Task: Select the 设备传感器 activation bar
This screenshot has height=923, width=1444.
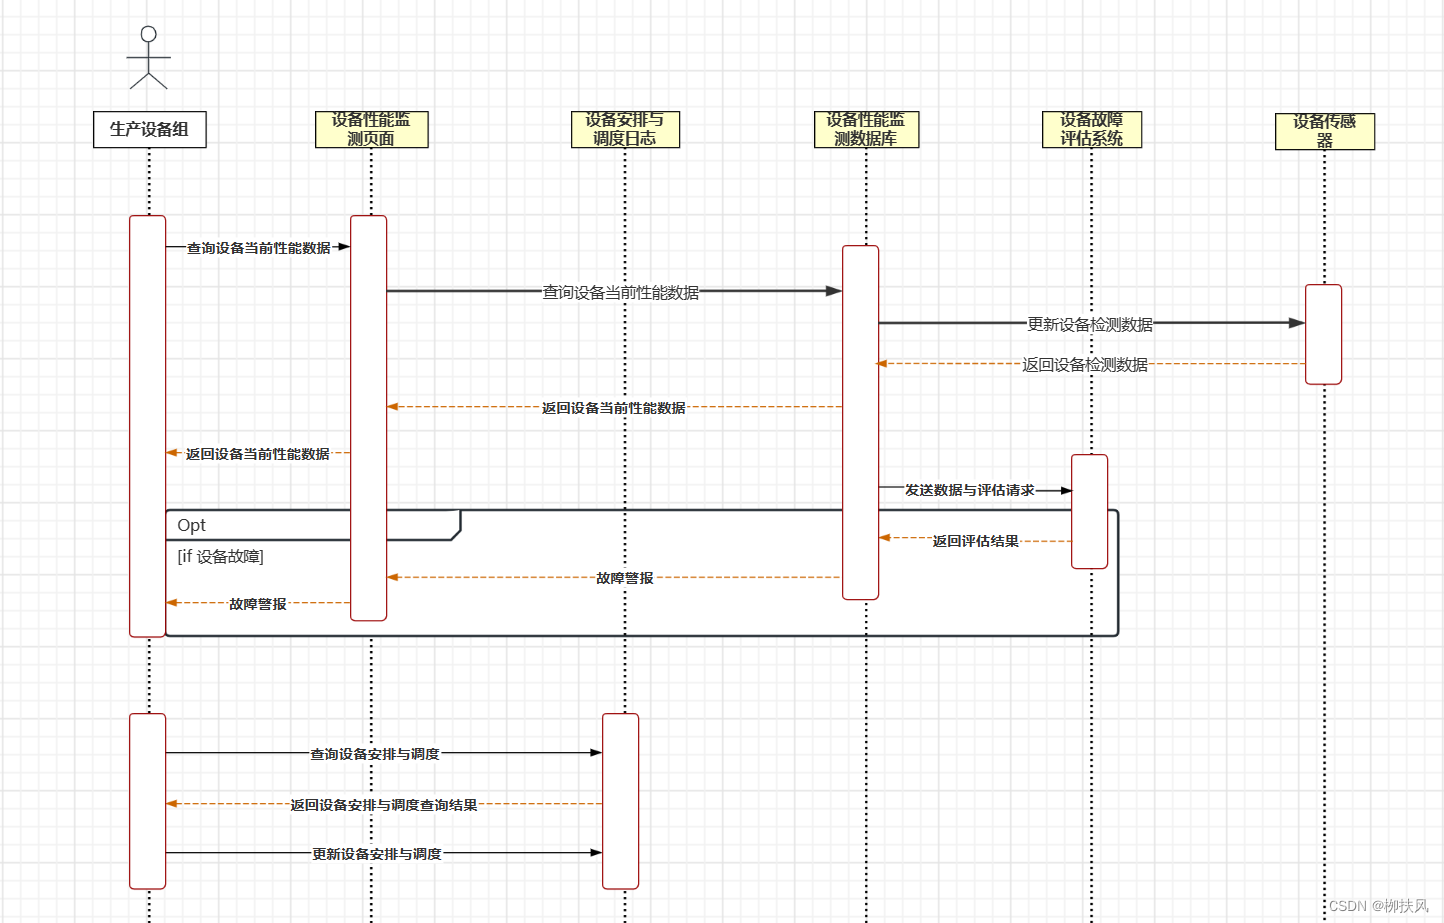Action: (x=1323, y=334)
